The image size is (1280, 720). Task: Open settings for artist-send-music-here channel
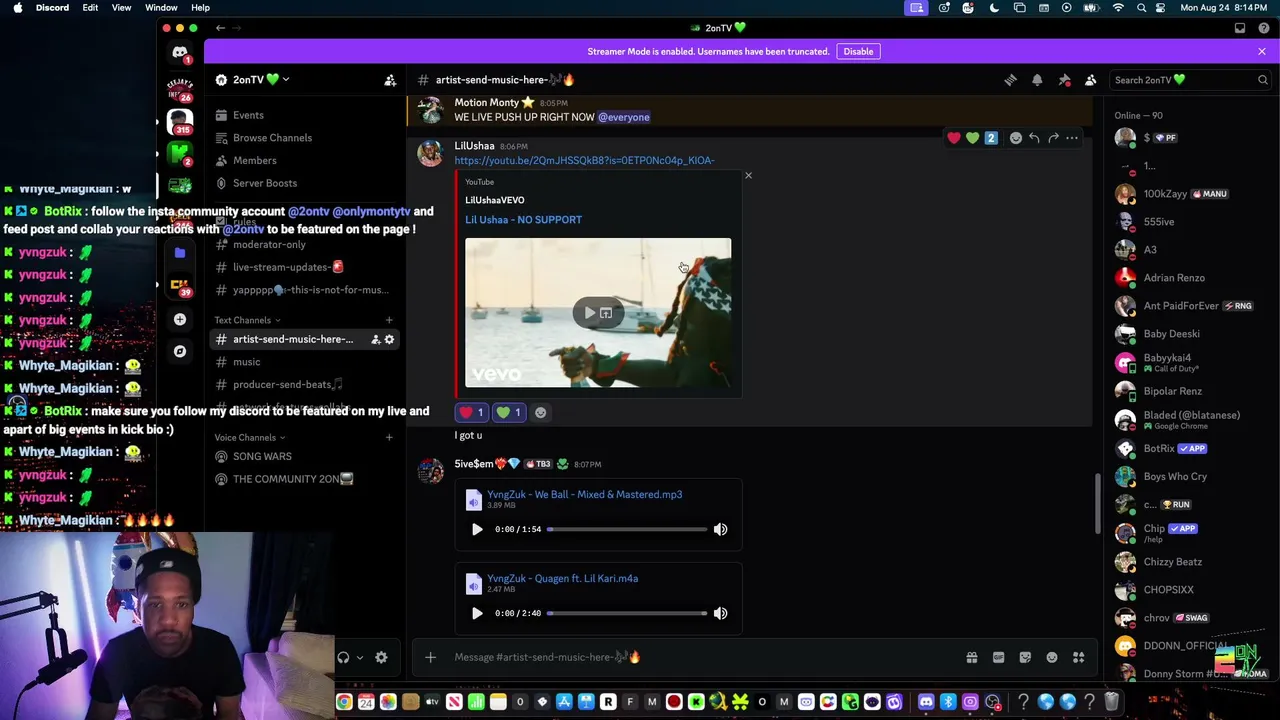pyautogui.click(x=389, y=340)
